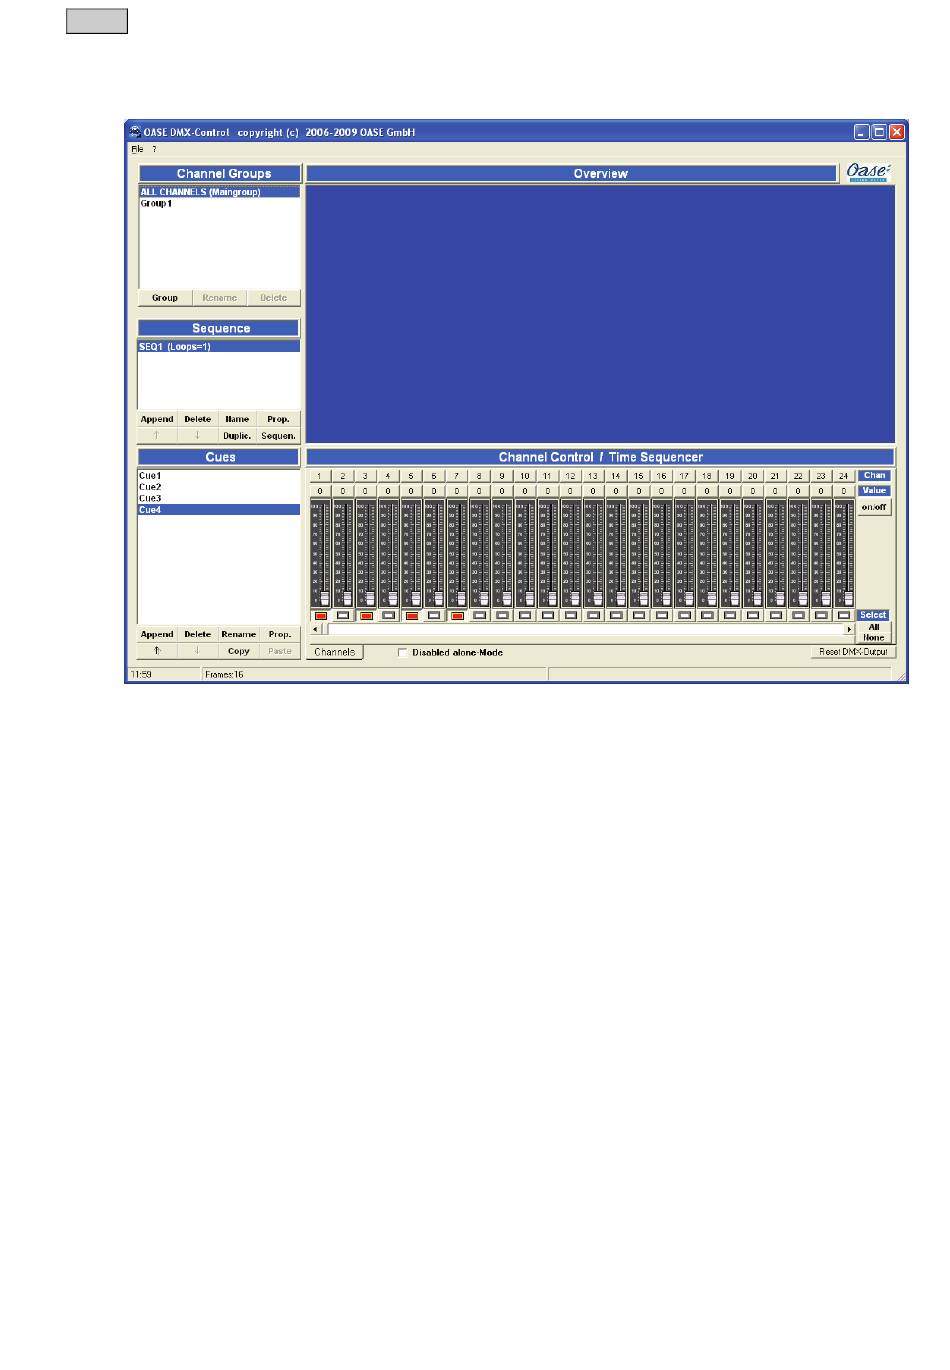The width and height of the screenshot is (950, 1370).
Task: Click the fader scrollbar right arrow
Action: (850, 630)
